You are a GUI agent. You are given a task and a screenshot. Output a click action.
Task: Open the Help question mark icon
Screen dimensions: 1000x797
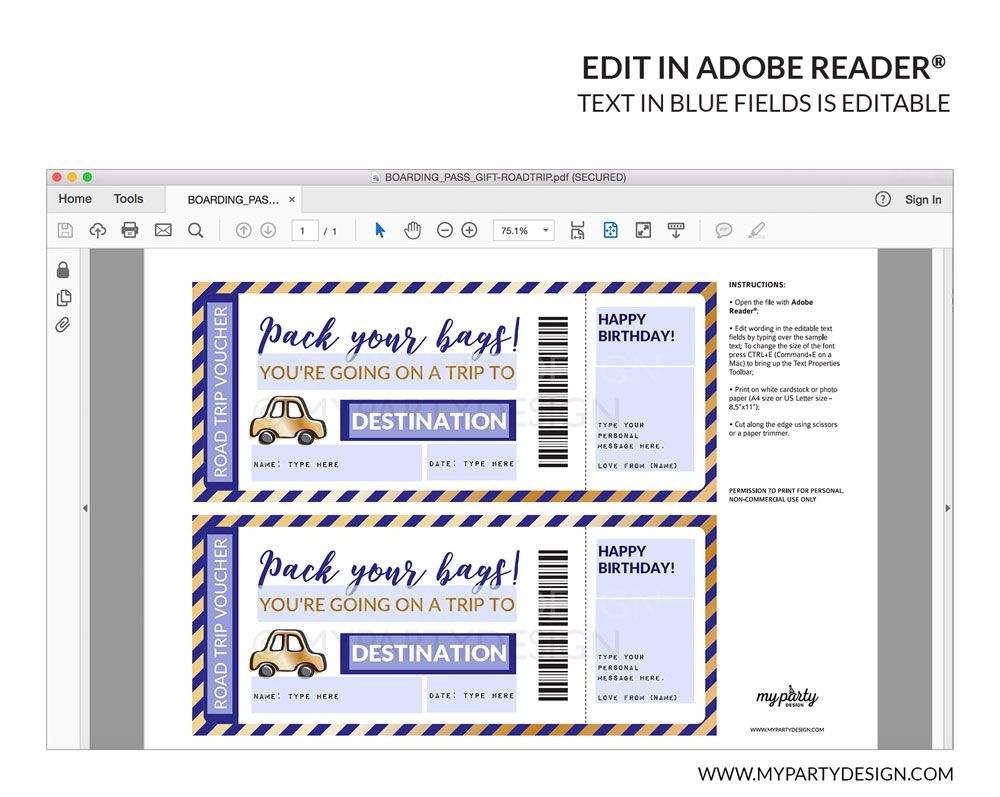pos(883,200)
